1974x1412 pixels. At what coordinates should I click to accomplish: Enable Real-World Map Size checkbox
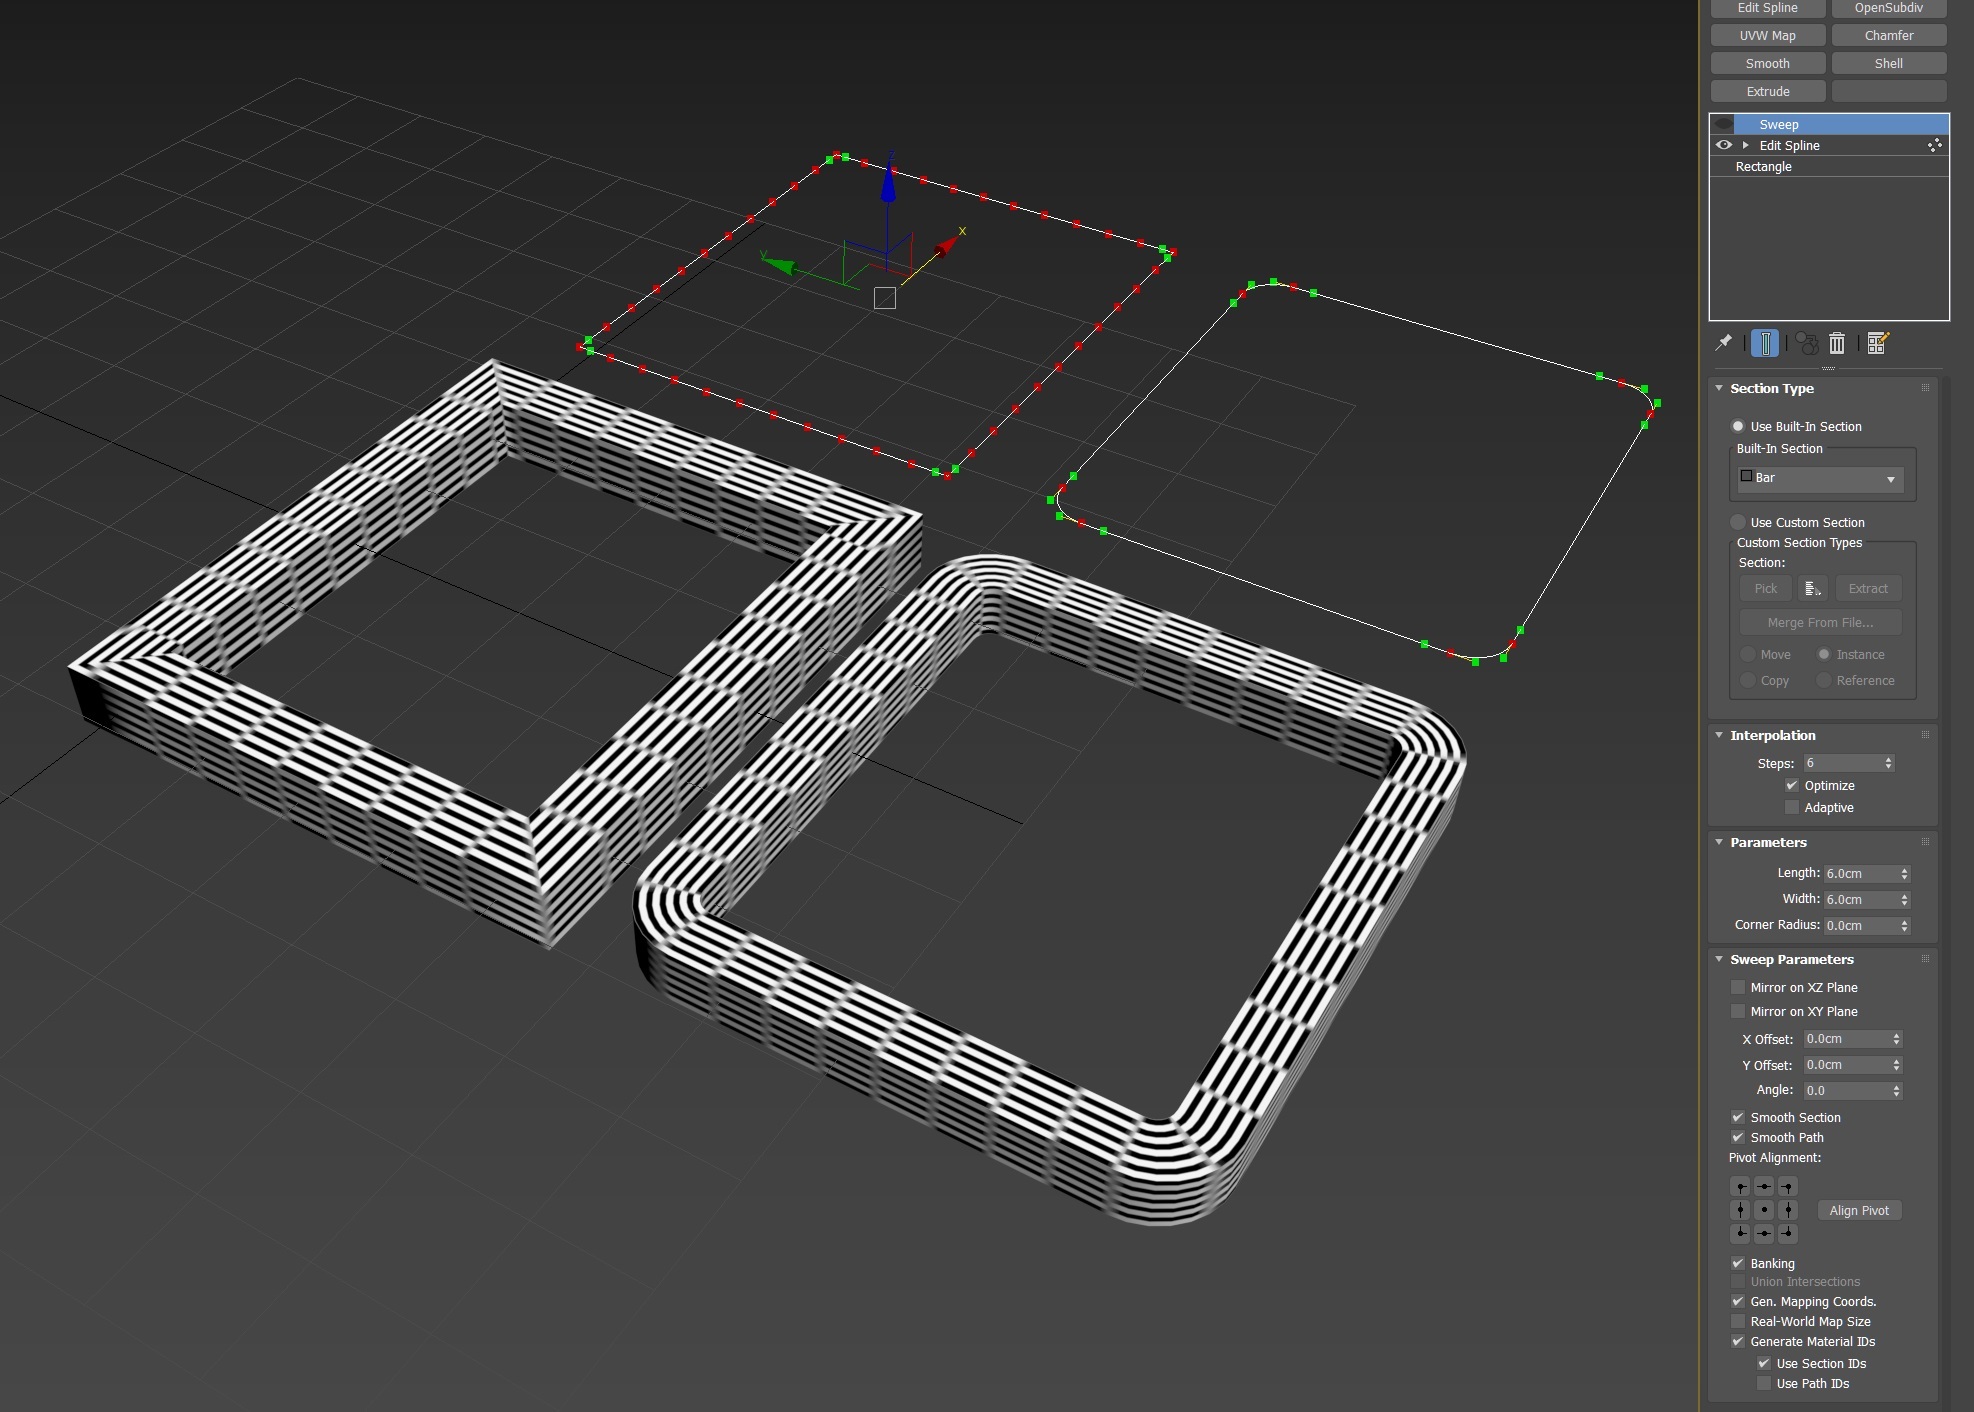[x=1738, y=1321]
